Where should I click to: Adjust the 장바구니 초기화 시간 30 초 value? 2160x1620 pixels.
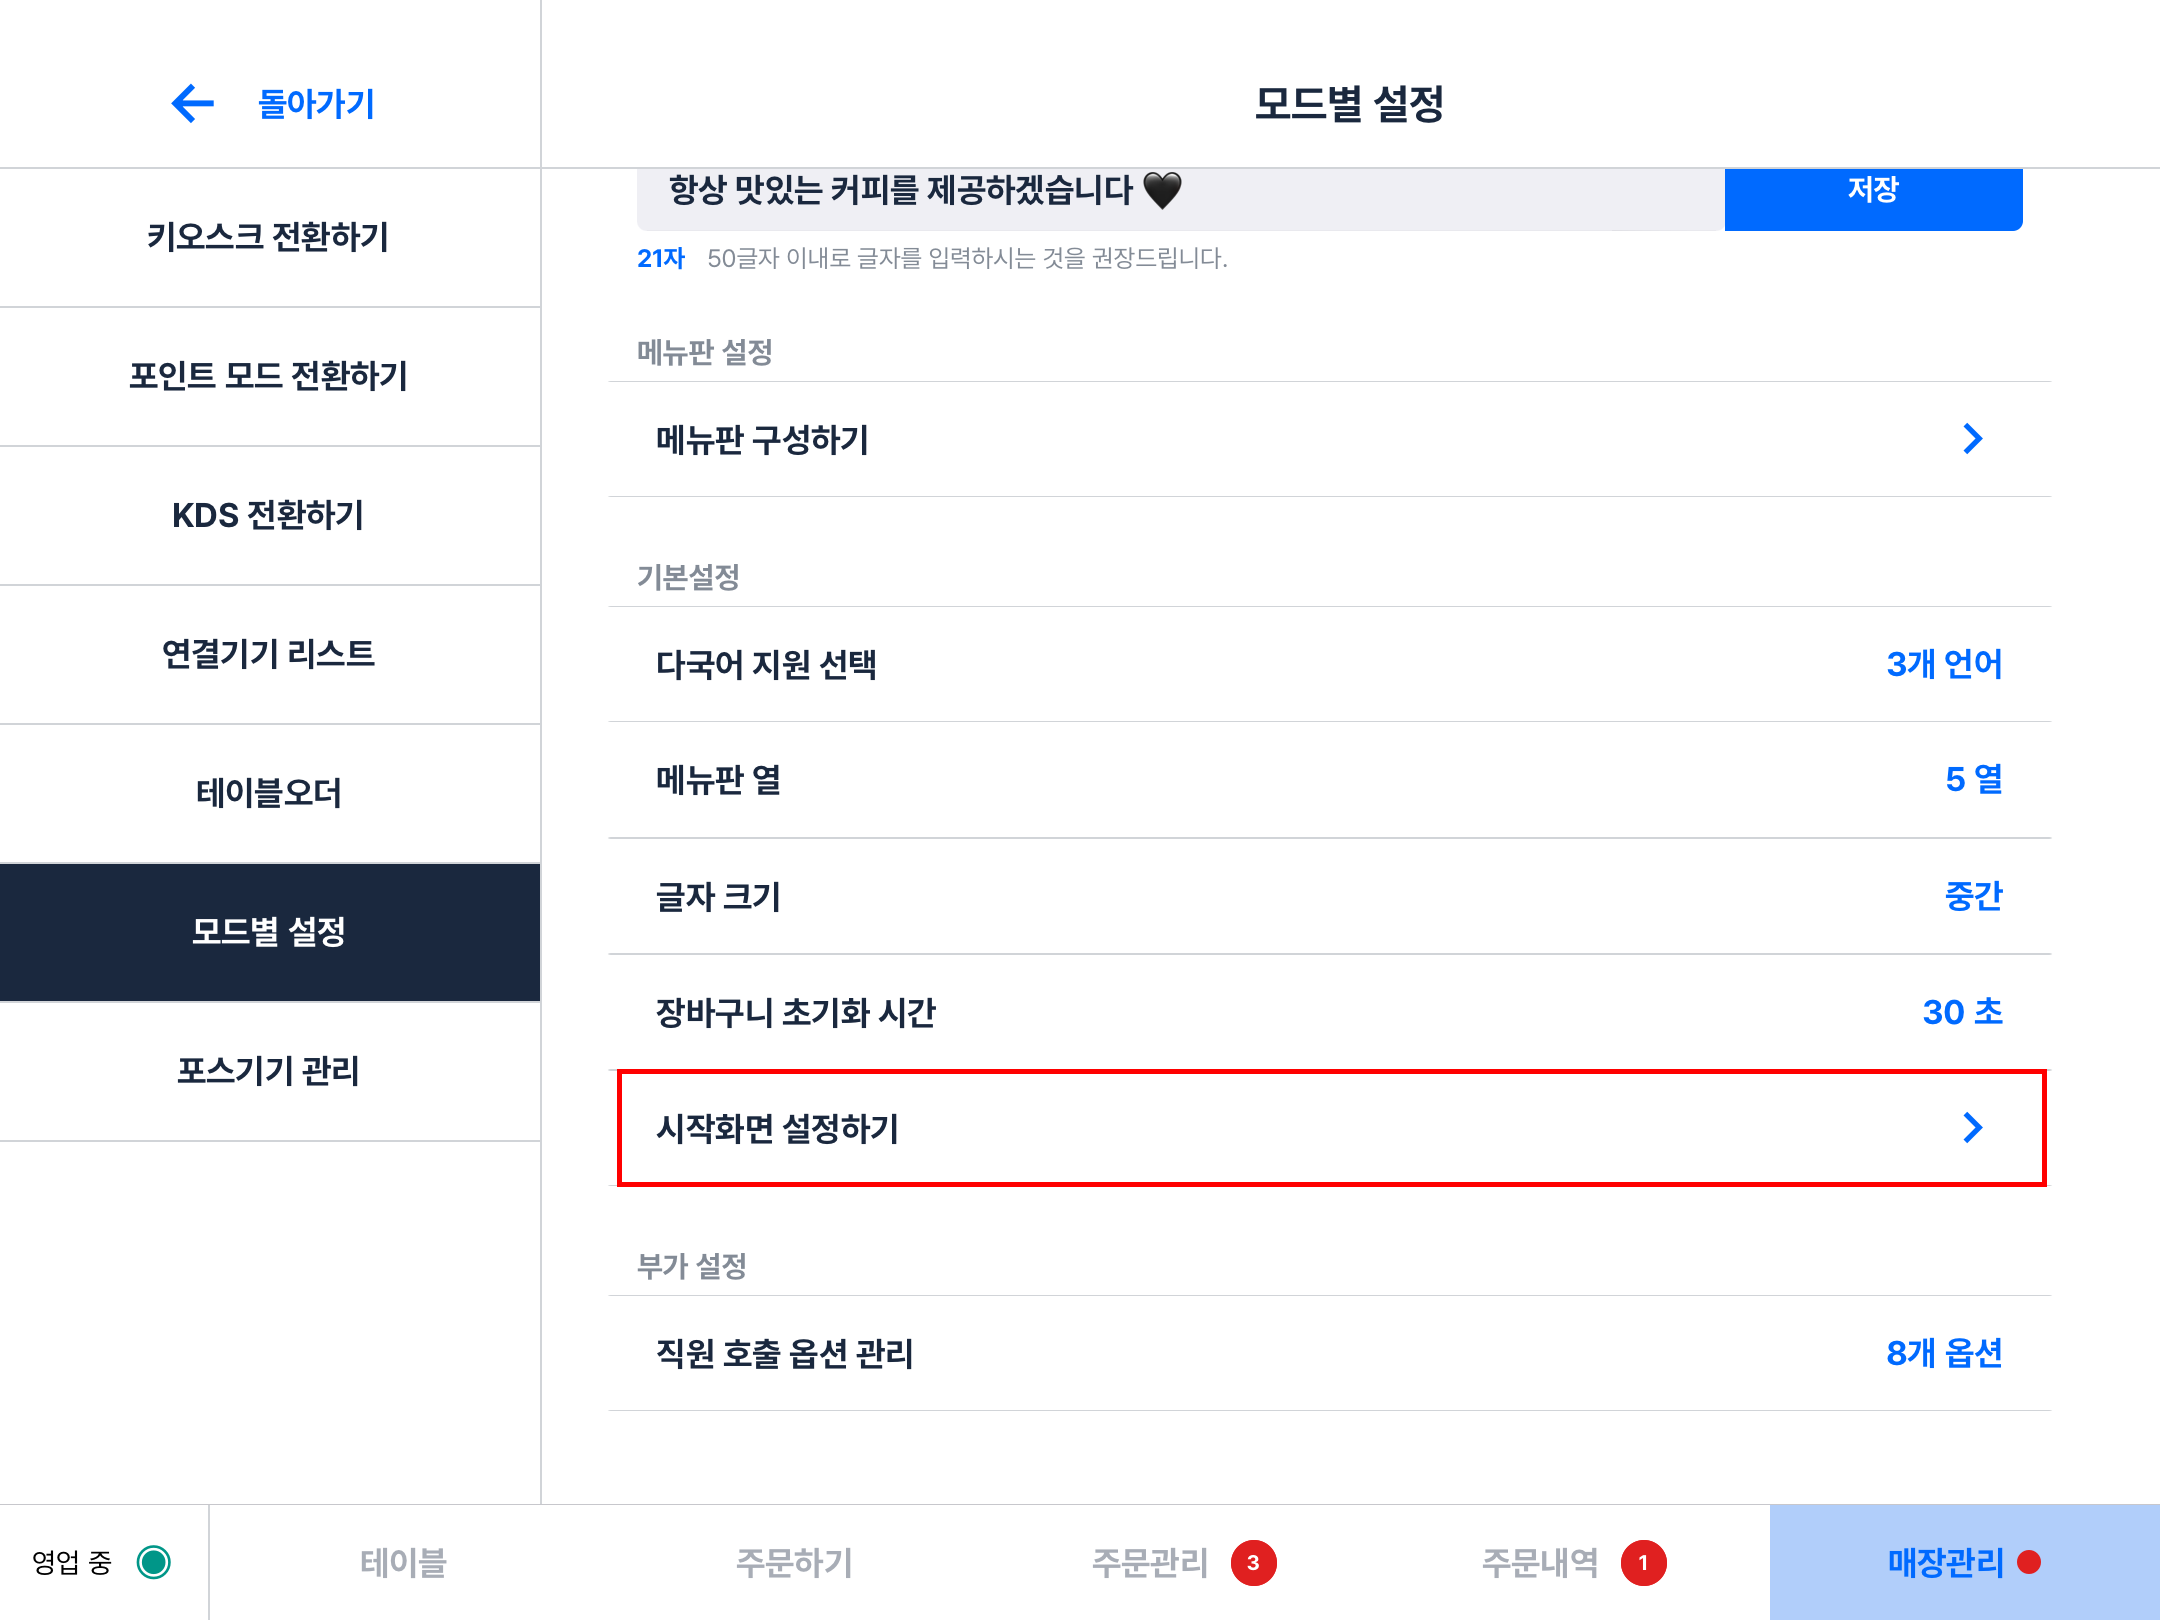(x=1962, y=1012)
